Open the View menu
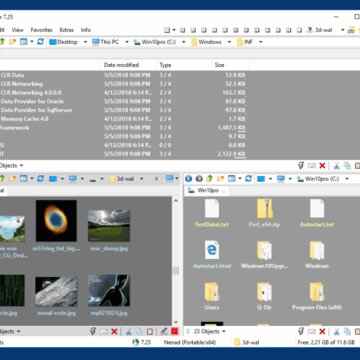 coord(18,30)
